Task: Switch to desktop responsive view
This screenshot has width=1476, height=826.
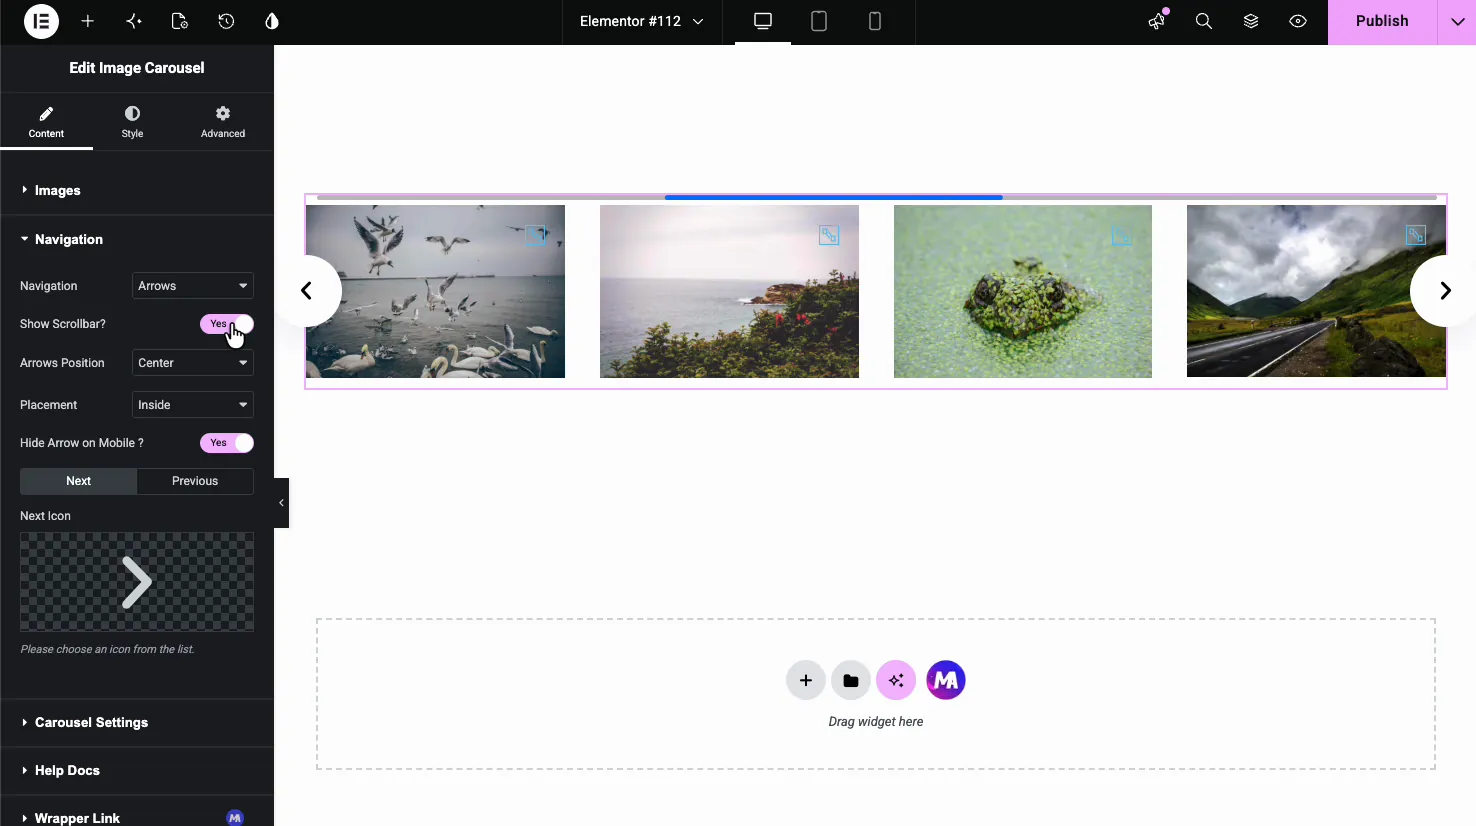Action: coord(763,21)
